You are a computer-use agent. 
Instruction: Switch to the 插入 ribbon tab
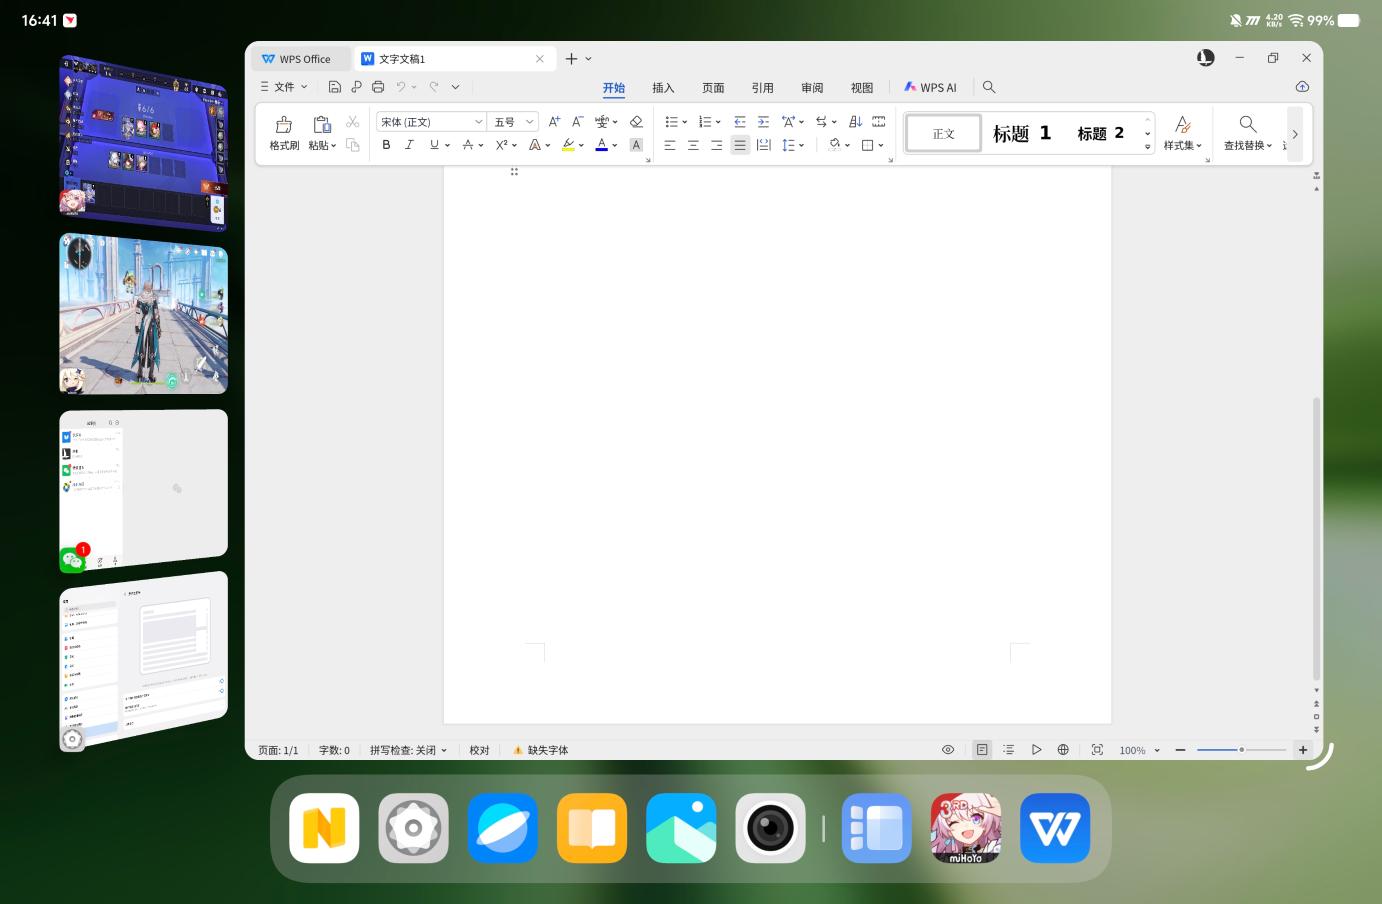pos(663,88)
